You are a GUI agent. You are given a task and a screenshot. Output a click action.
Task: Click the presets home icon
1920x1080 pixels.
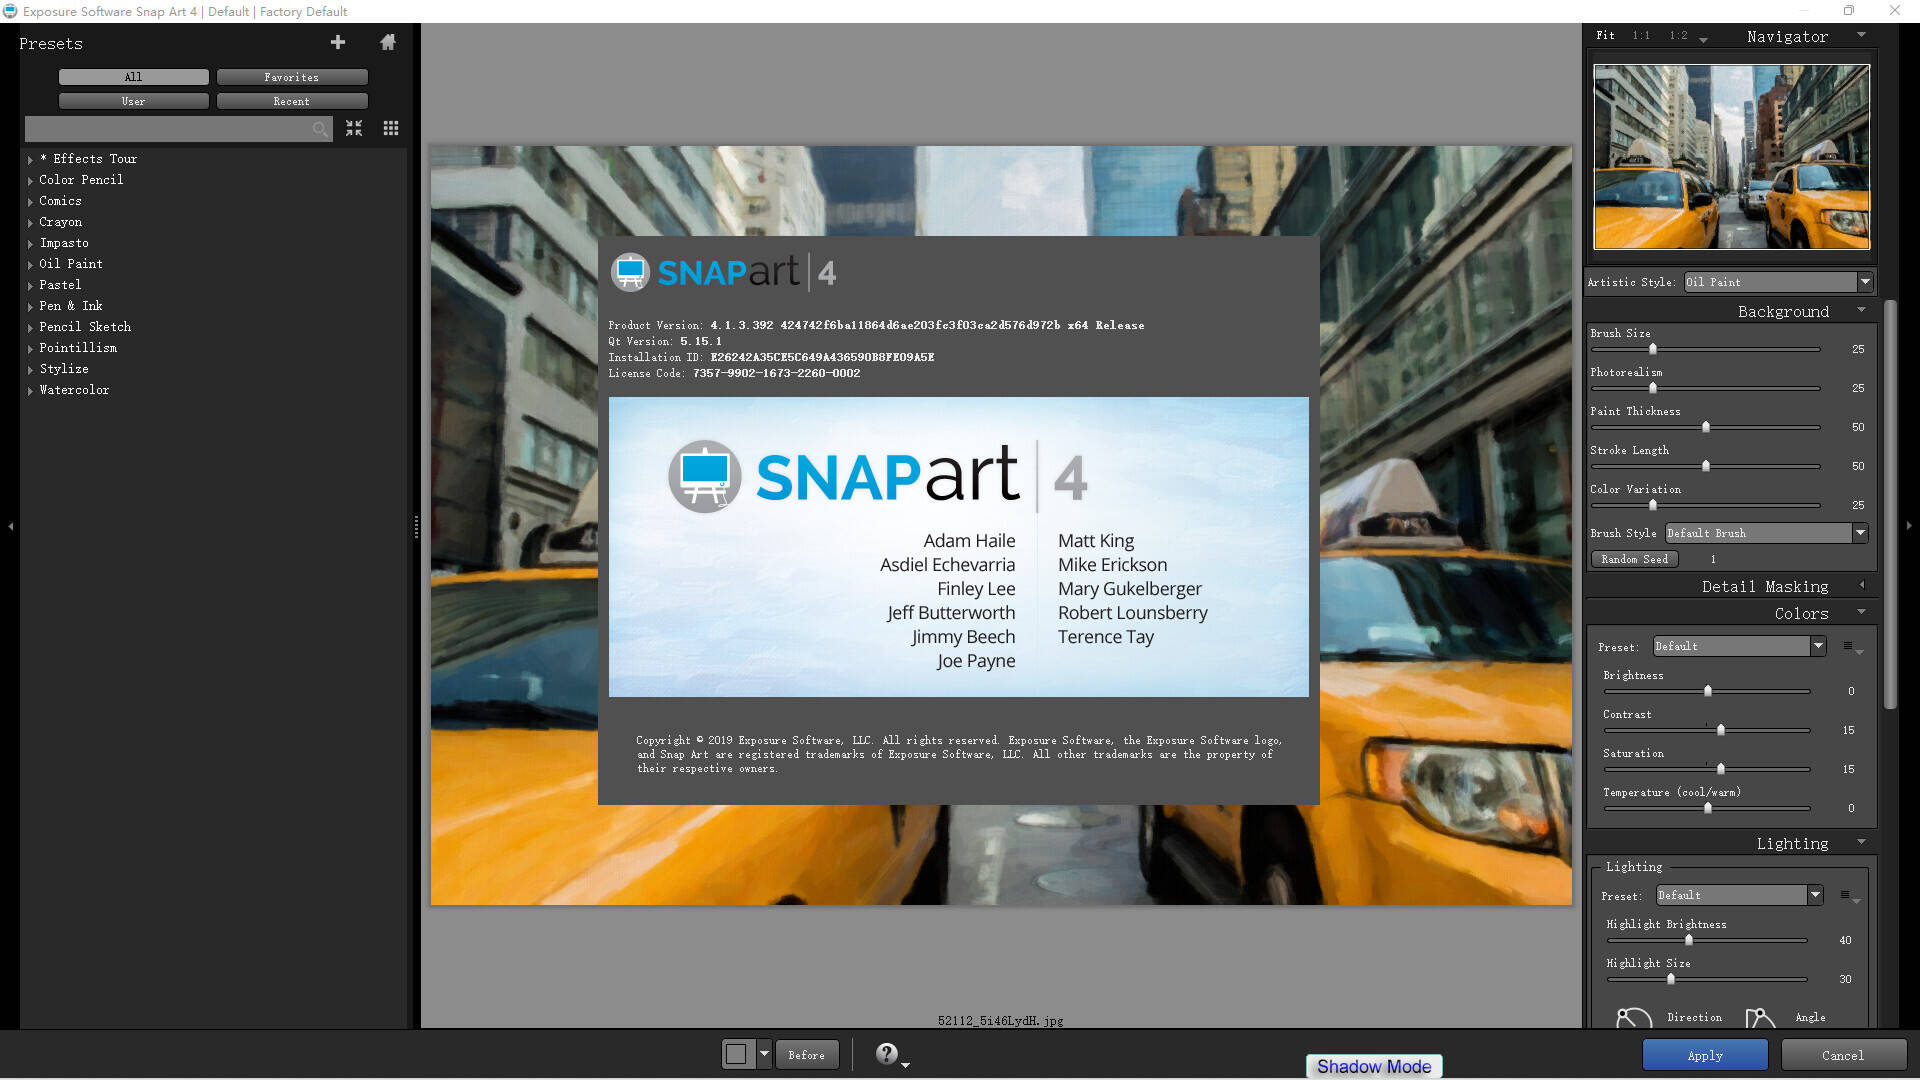[x=388, y=42]
